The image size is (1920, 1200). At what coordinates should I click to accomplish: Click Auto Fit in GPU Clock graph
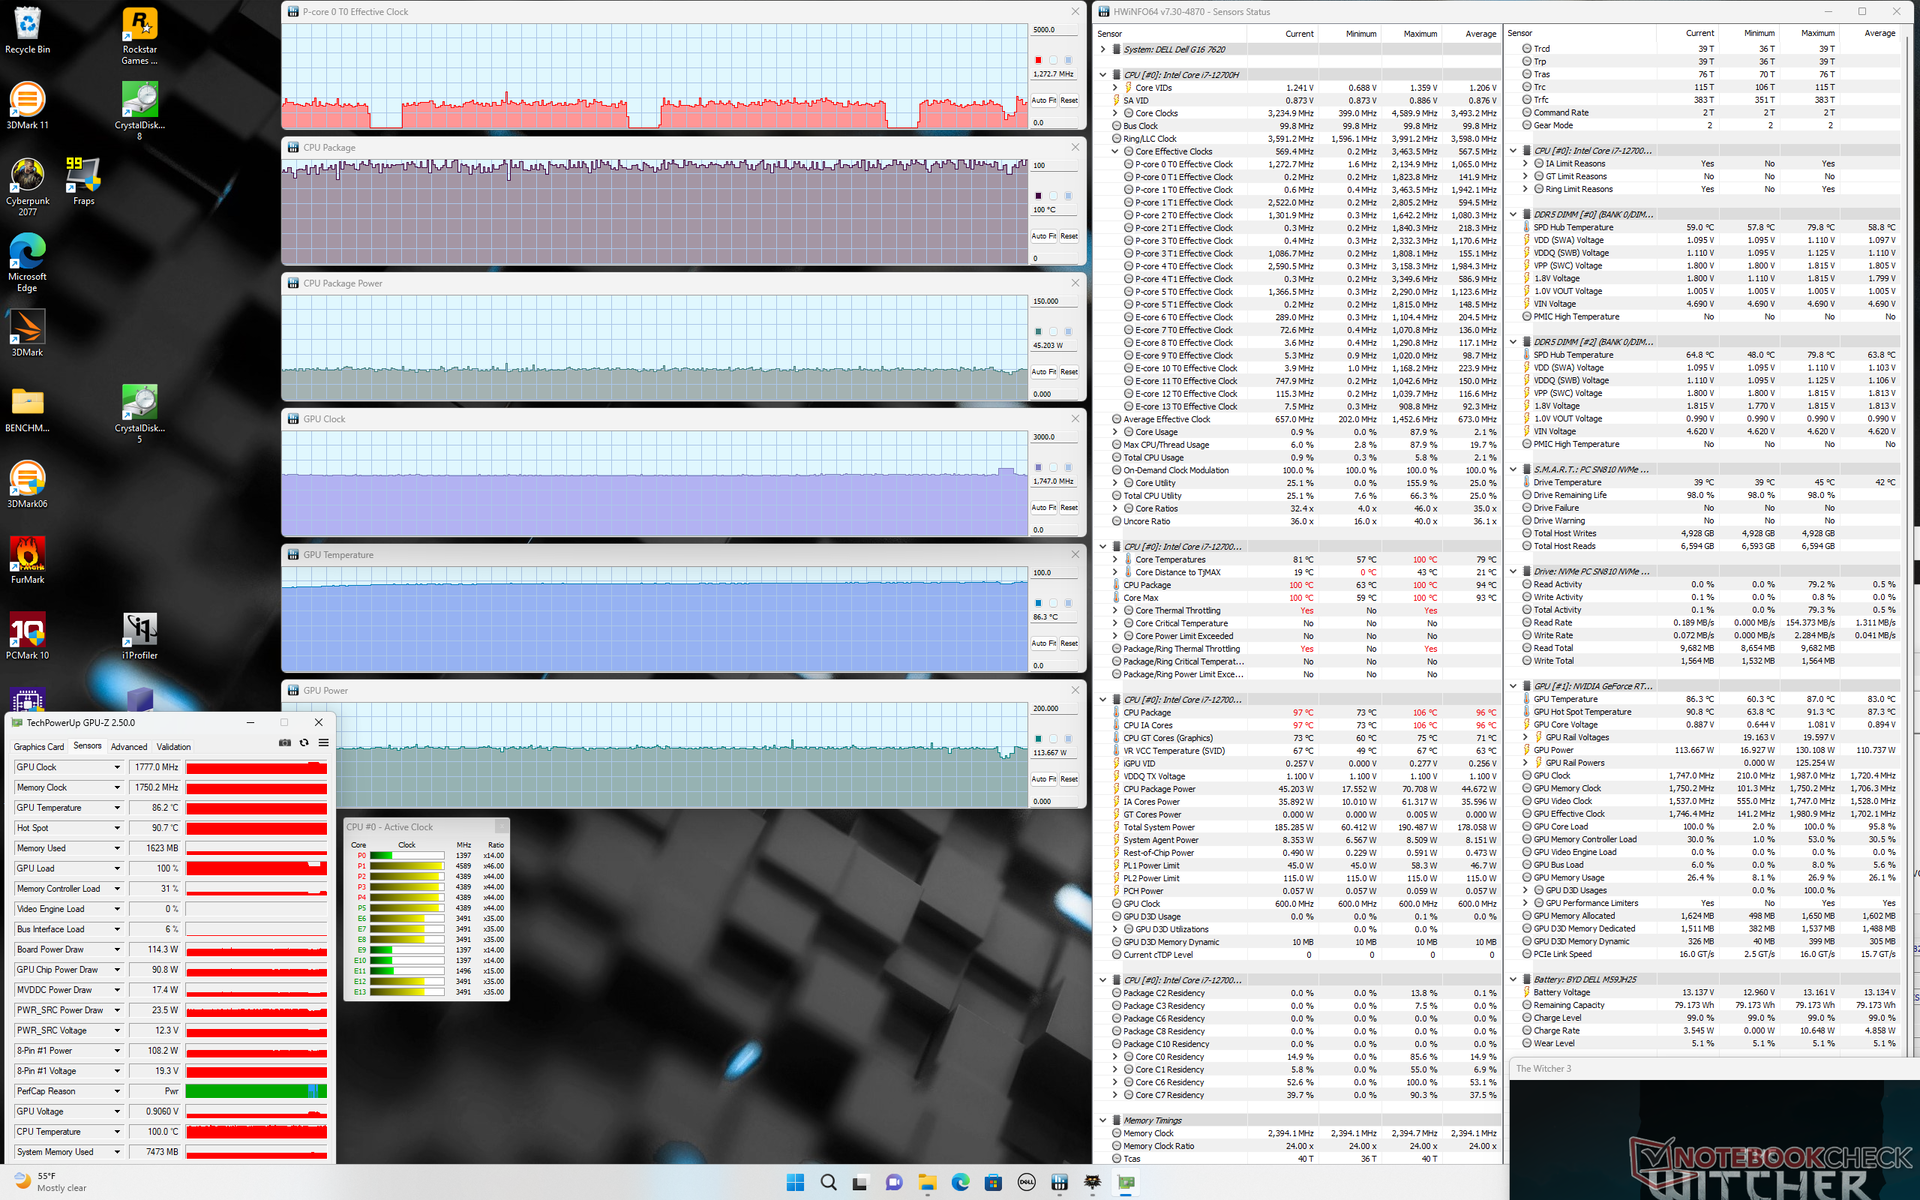point(1044,508)
